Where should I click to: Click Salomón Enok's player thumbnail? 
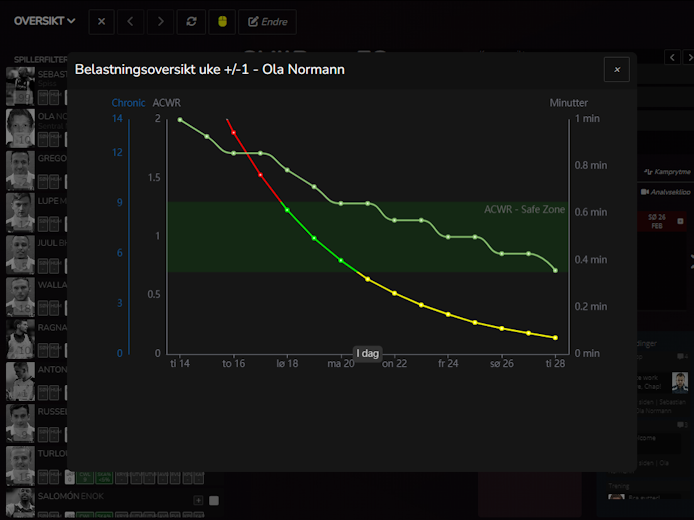[20, 501]
